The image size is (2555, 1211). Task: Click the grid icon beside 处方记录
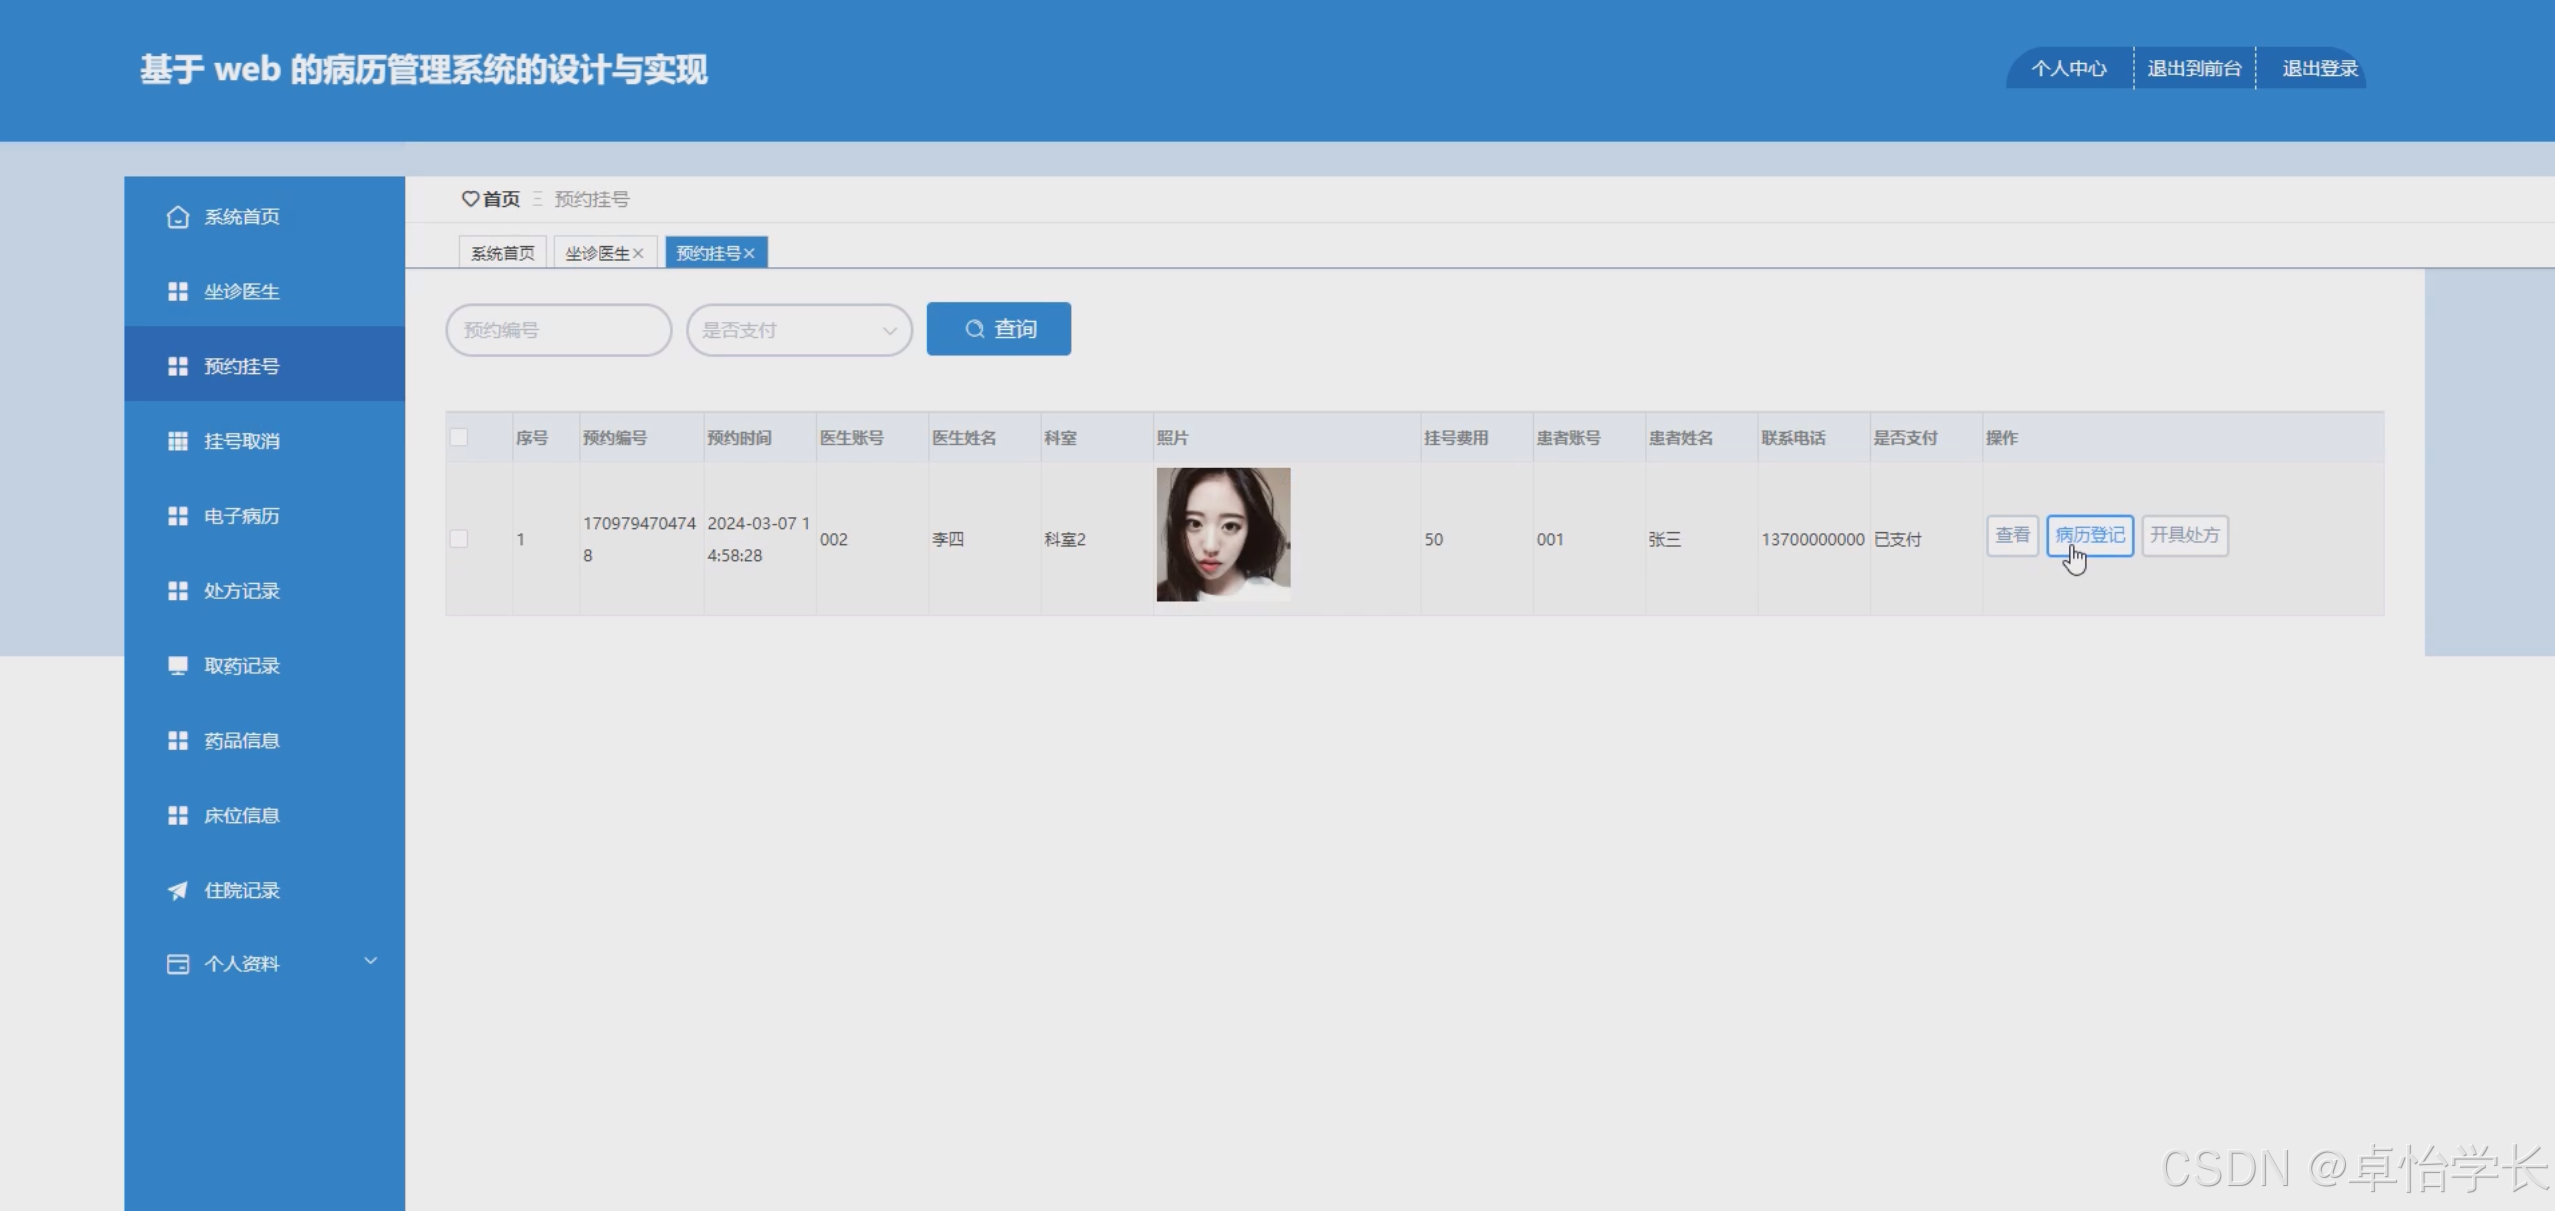pos(177,591)
